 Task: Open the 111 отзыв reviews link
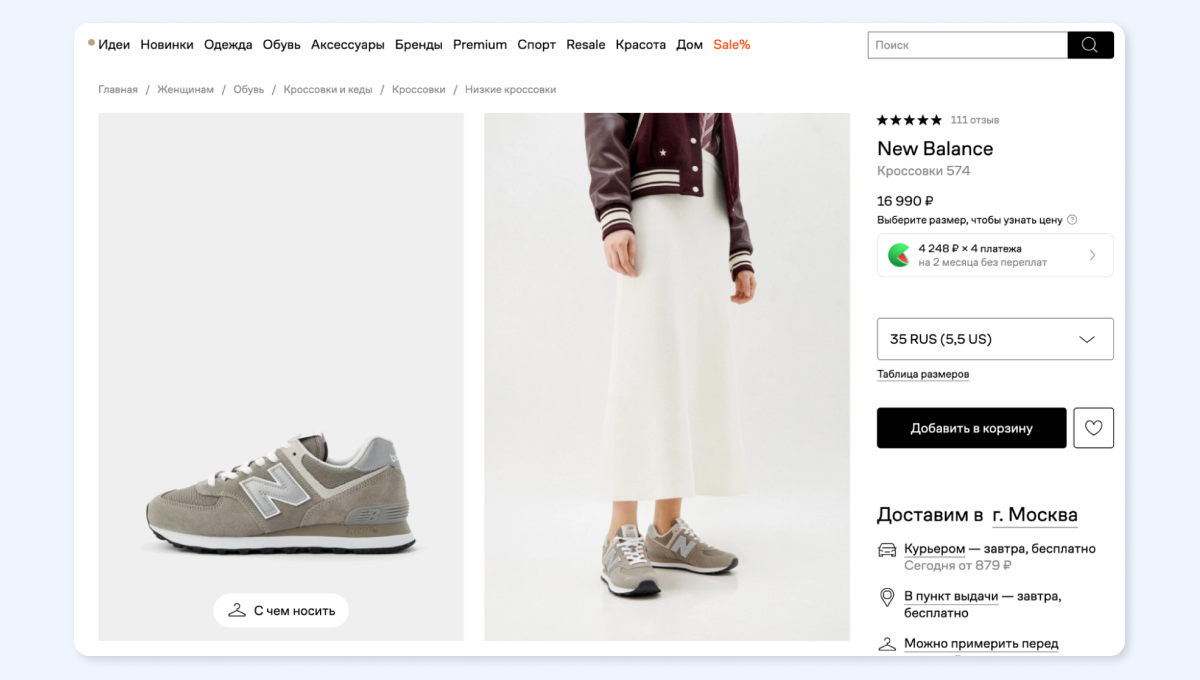click(x=975, y=120)
